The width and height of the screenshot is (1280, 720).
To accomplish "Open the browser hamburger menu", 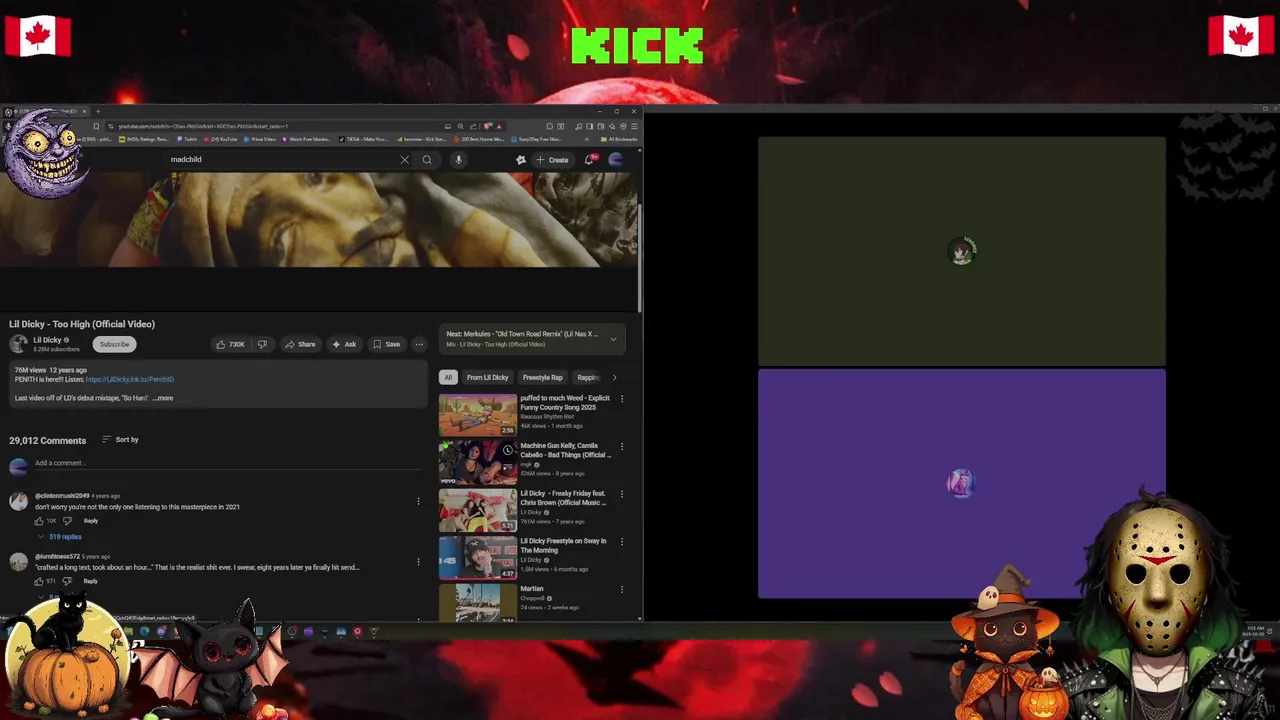I will [x=634, y=126].
